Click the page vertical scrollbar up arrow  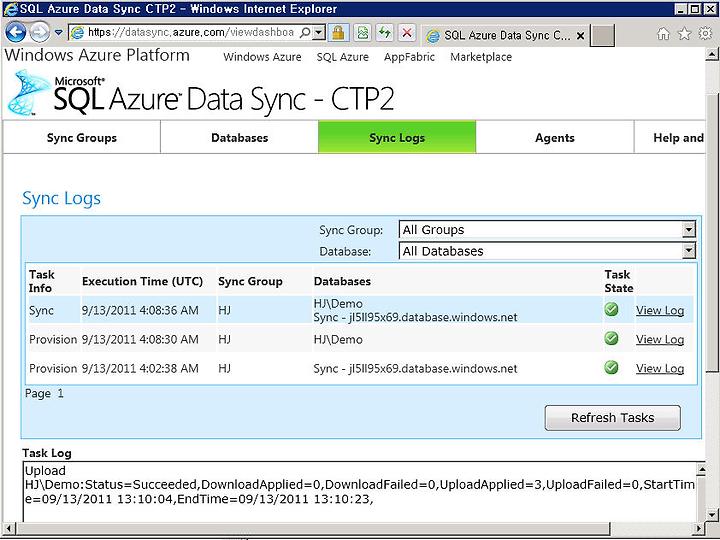coord(712,54)
